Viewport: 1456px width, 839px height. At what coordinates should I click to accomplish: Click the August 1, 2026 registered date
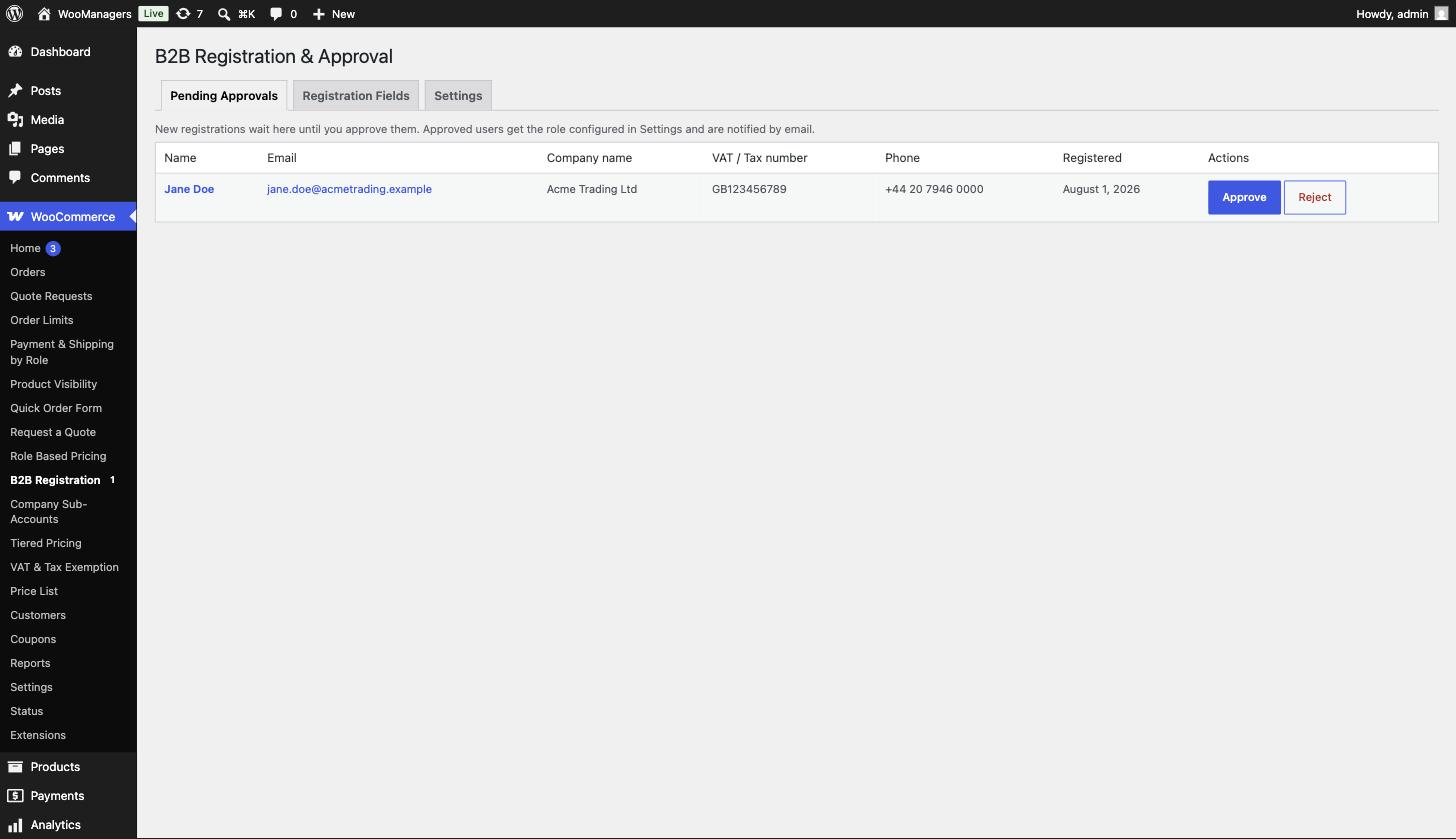[x=1101, y=189]
